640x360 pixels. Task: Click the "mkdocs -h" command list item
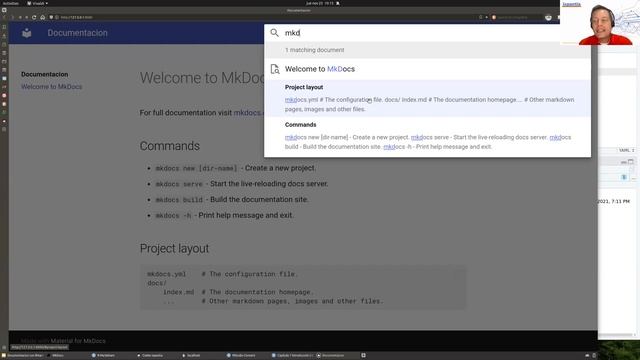click(x=224, y=215)
